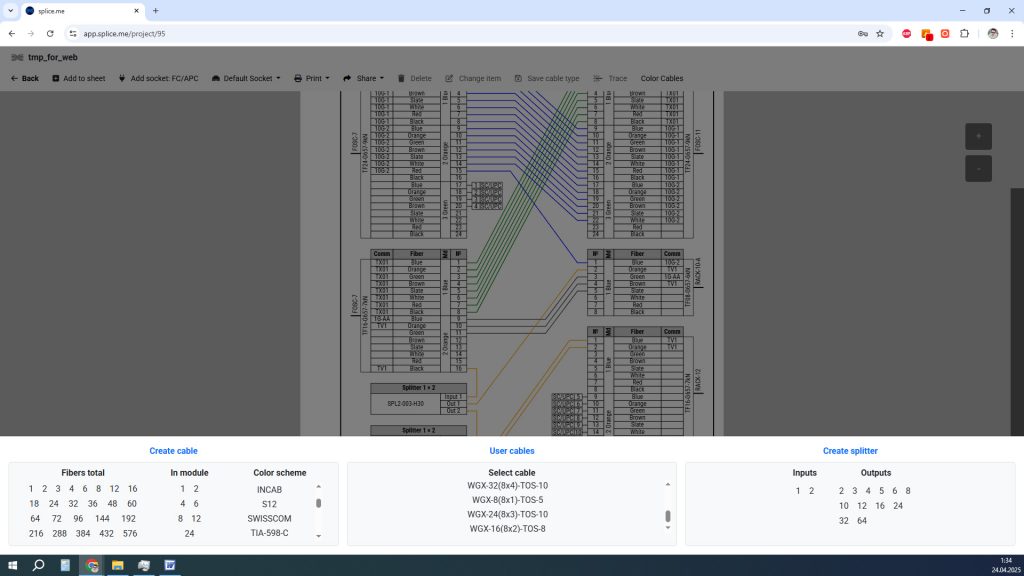
Task: Click the browser reload icon
Action: pyautogui.click(x=50, y=33)
